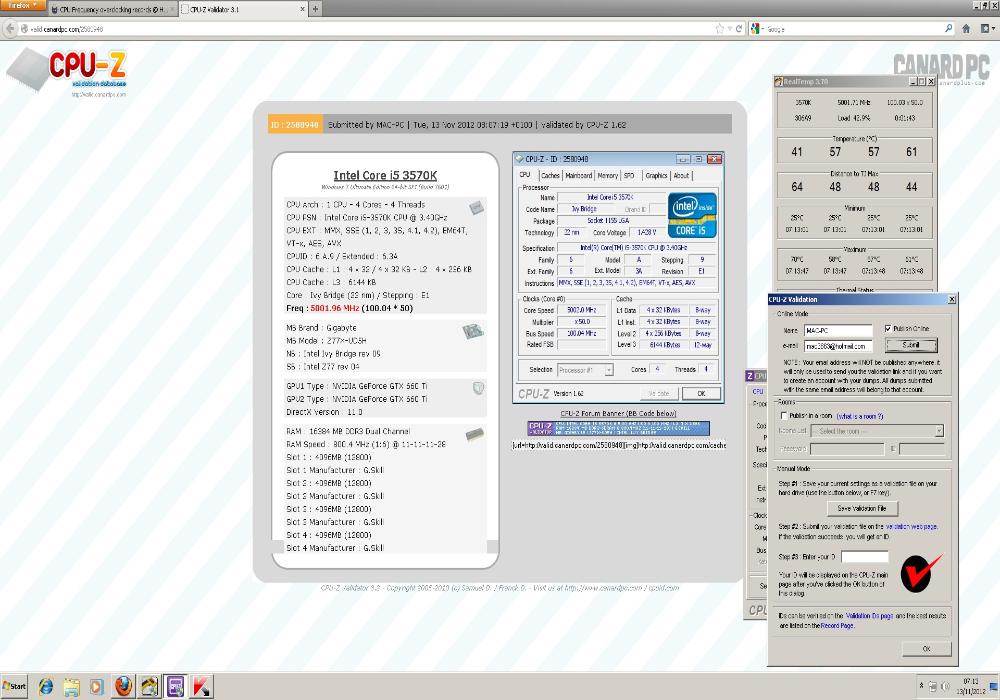Viewport: 1000px width, 700px height.
Task: Click the e-mail field in CPU-Z Validation
Action: 837,346
